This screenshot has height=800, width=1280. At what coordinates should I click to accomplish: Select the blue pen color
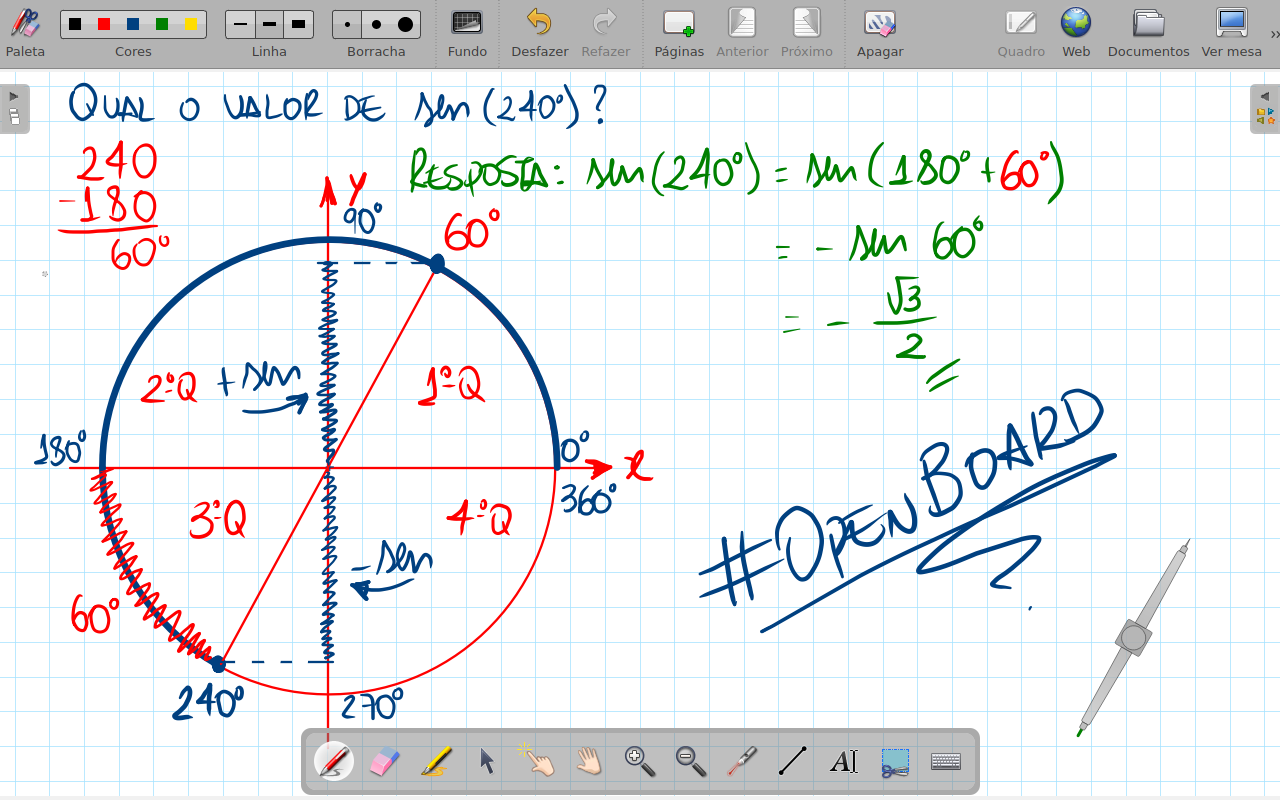pos(133,24)
